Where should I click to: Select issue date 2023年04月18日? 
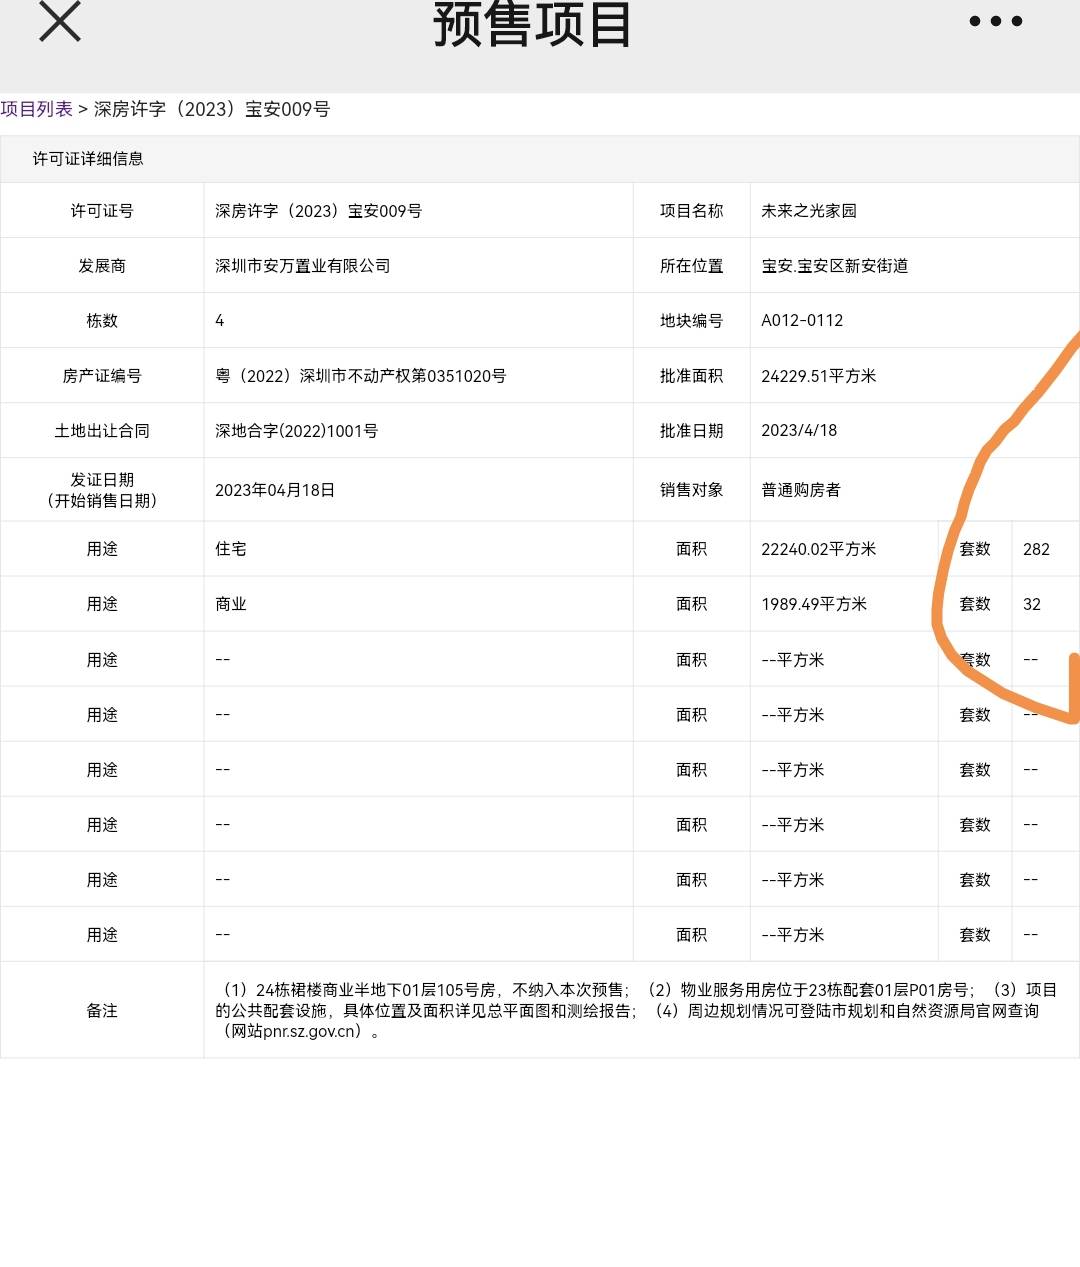point(275,490)
